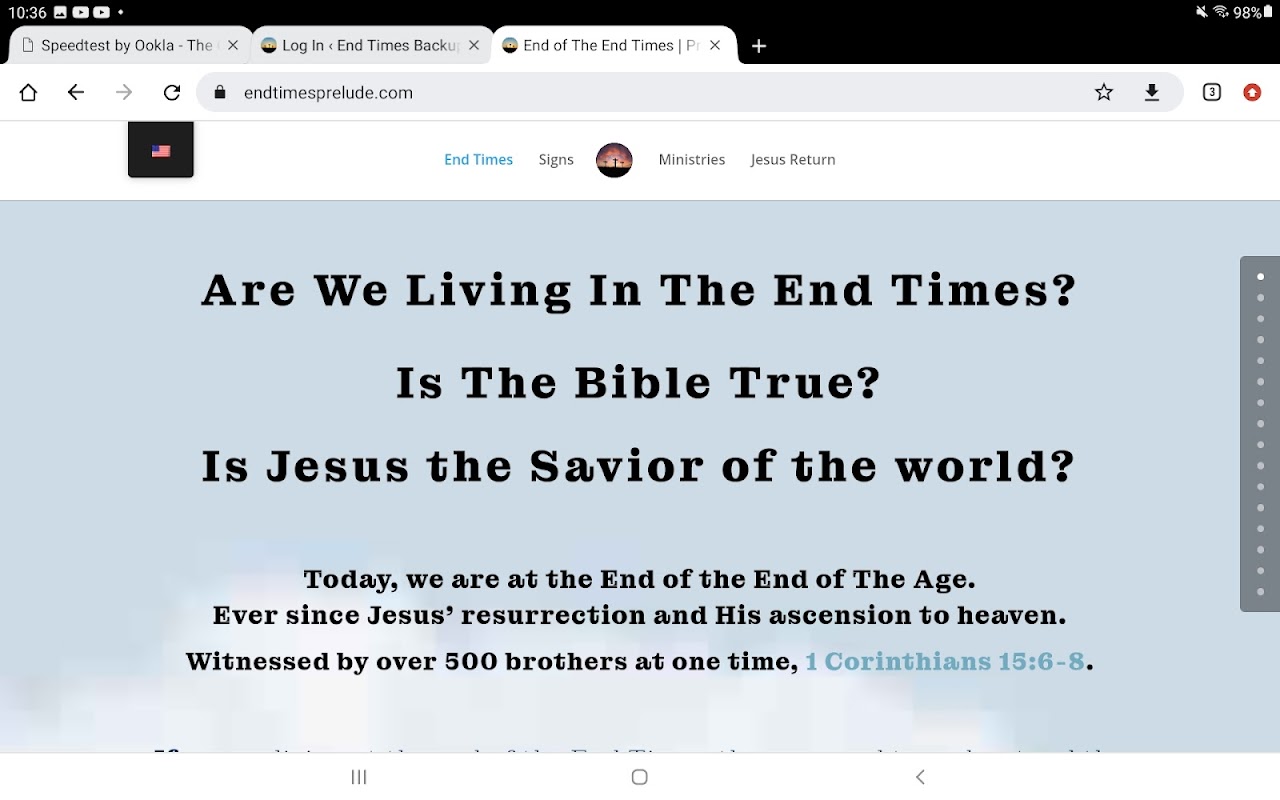Open the US flag language selector
Viewport: 1280px width, 800px height.
pyautogui.click(x=161, y=151)
